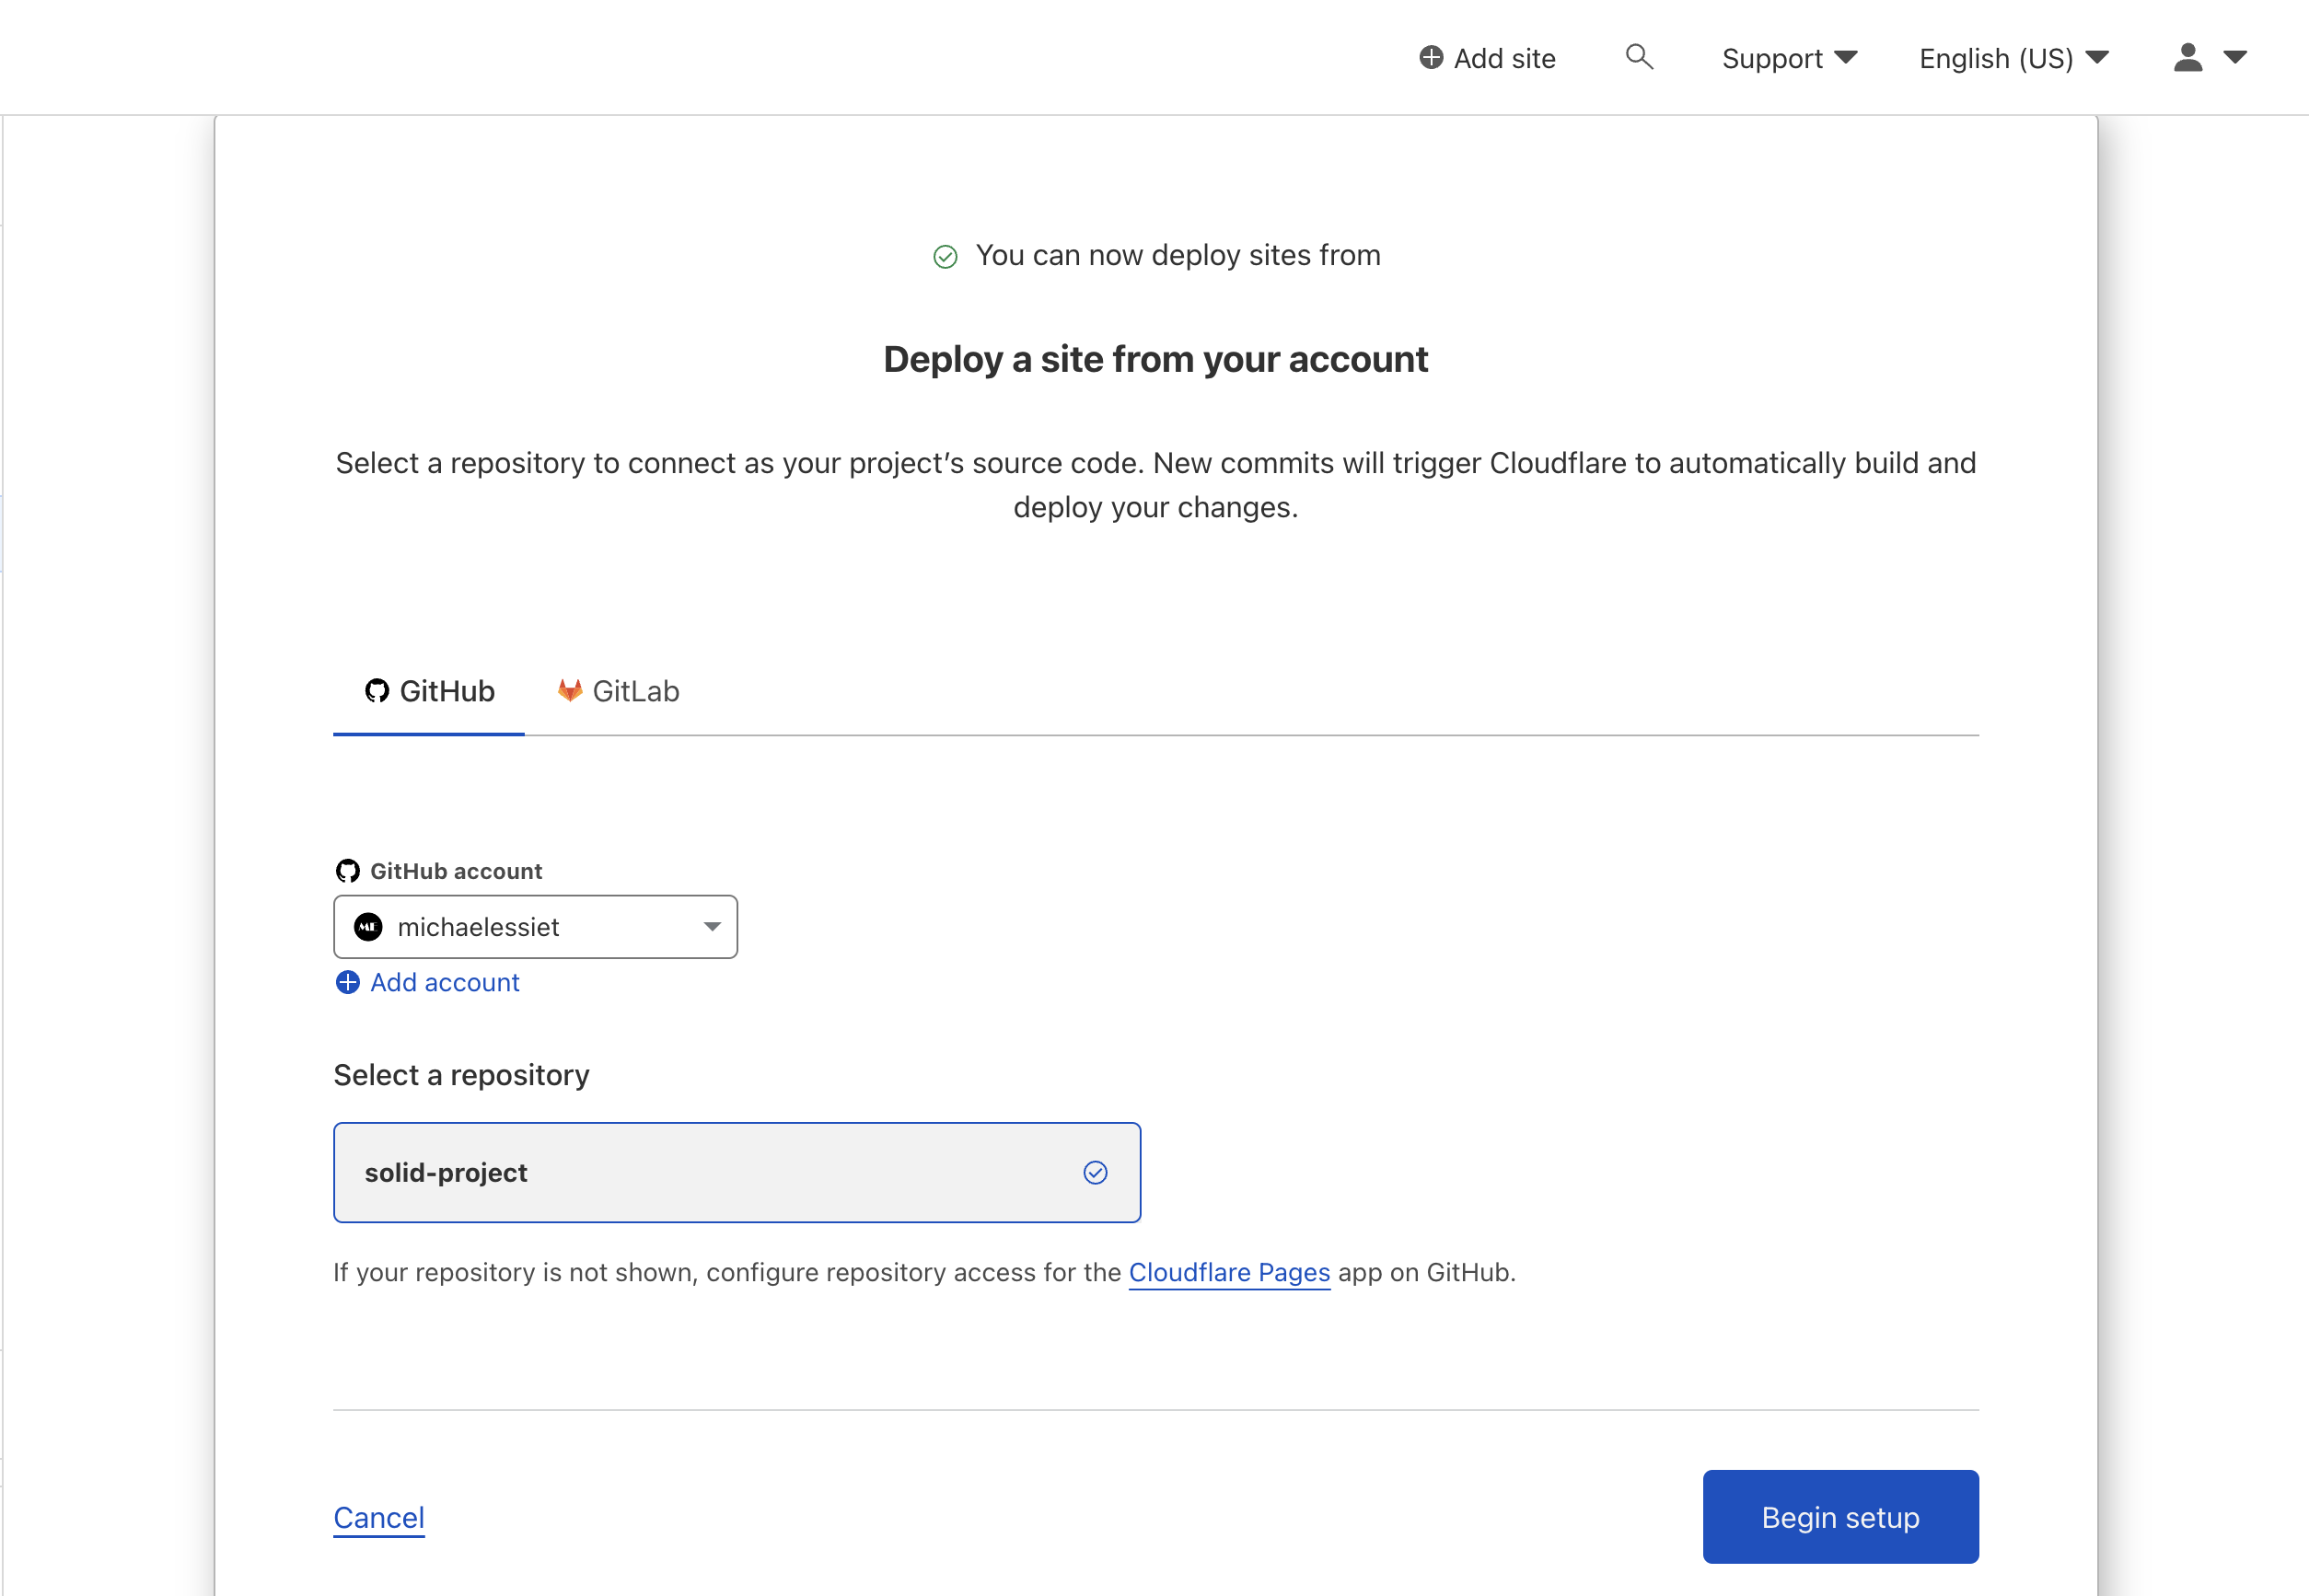
Task: Click the plus icon beside Add account
Action: (x=347, y=983)
